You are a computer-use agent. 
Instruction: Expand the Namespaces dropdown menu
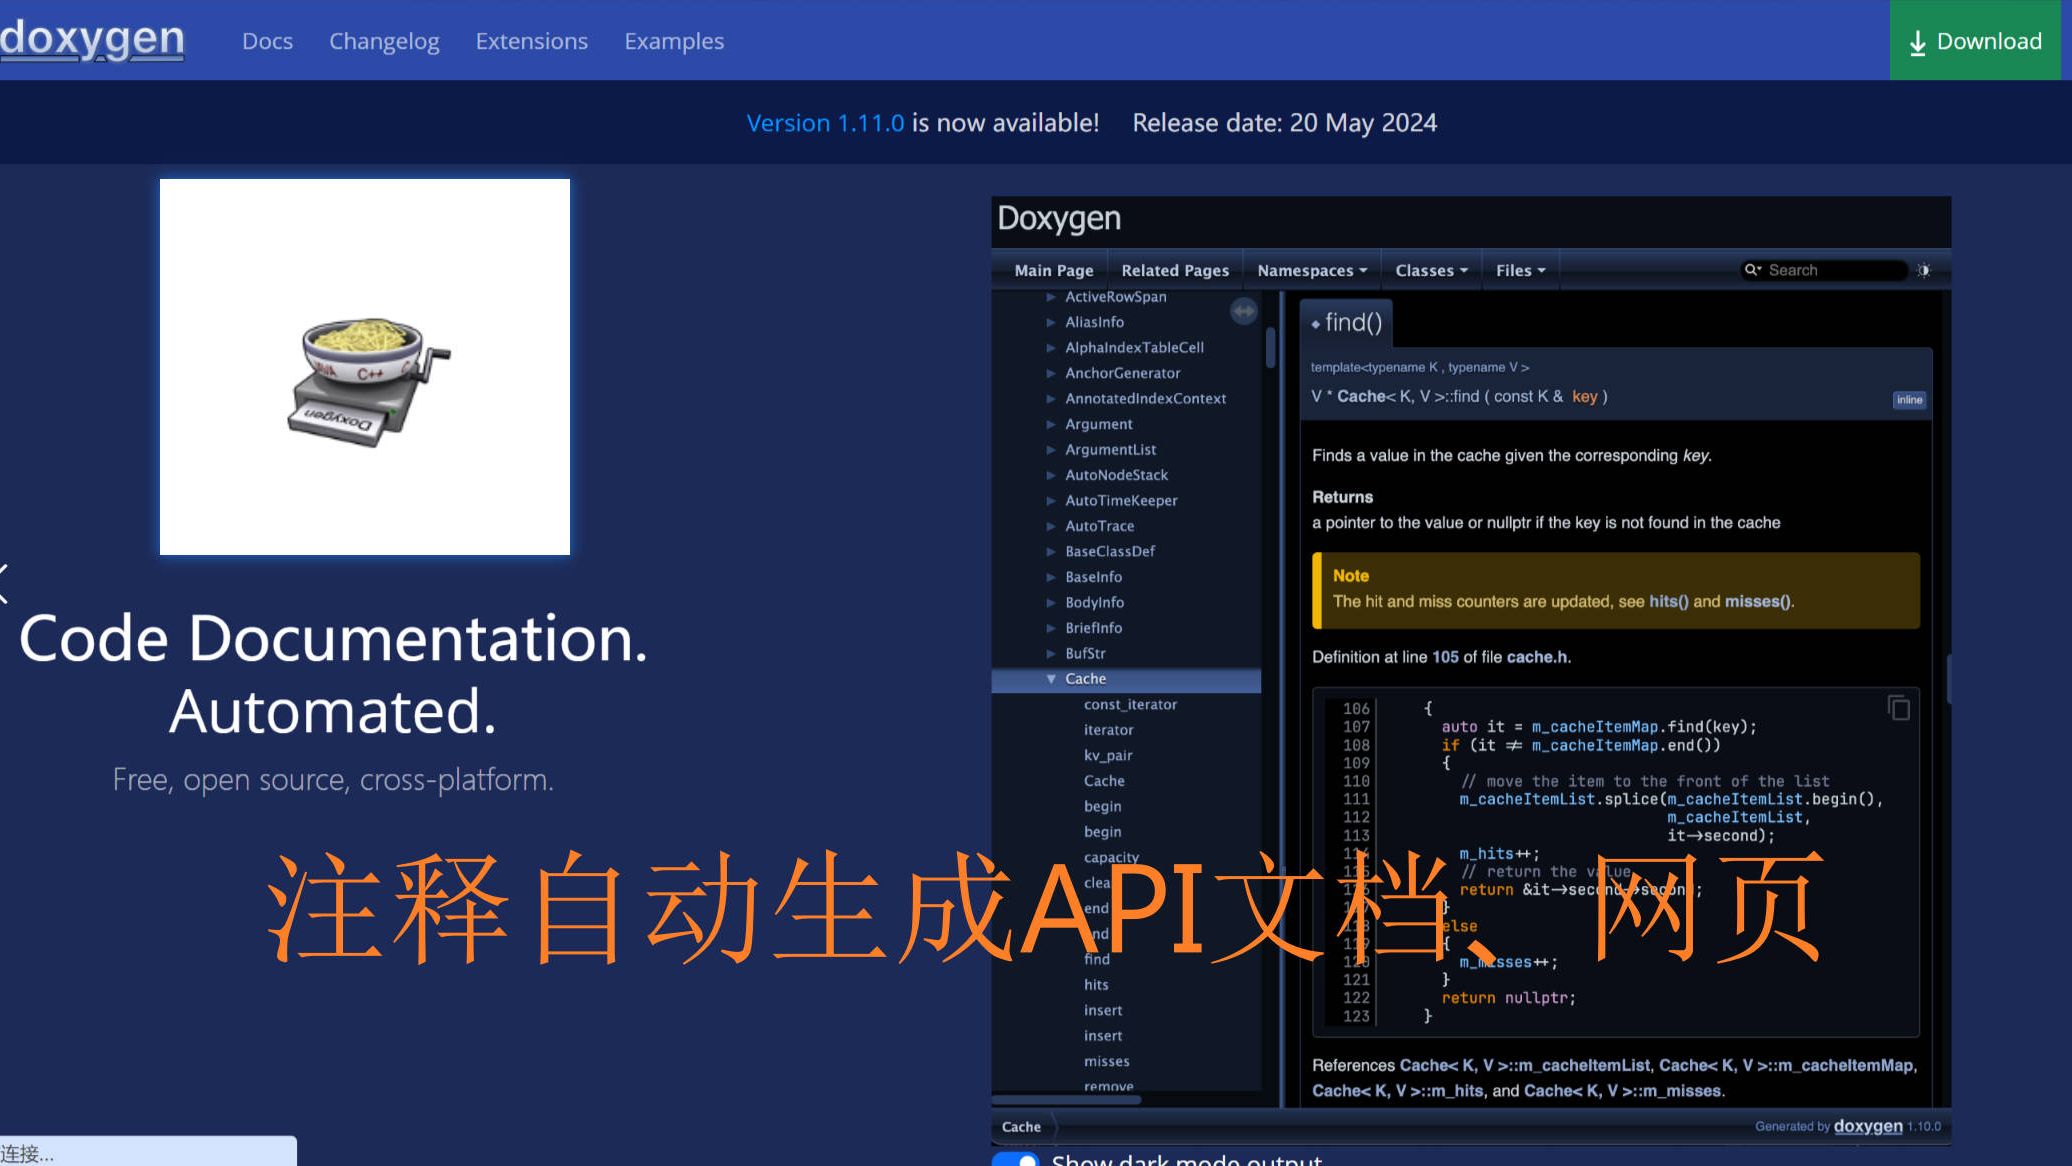(x=1312, y=270)
